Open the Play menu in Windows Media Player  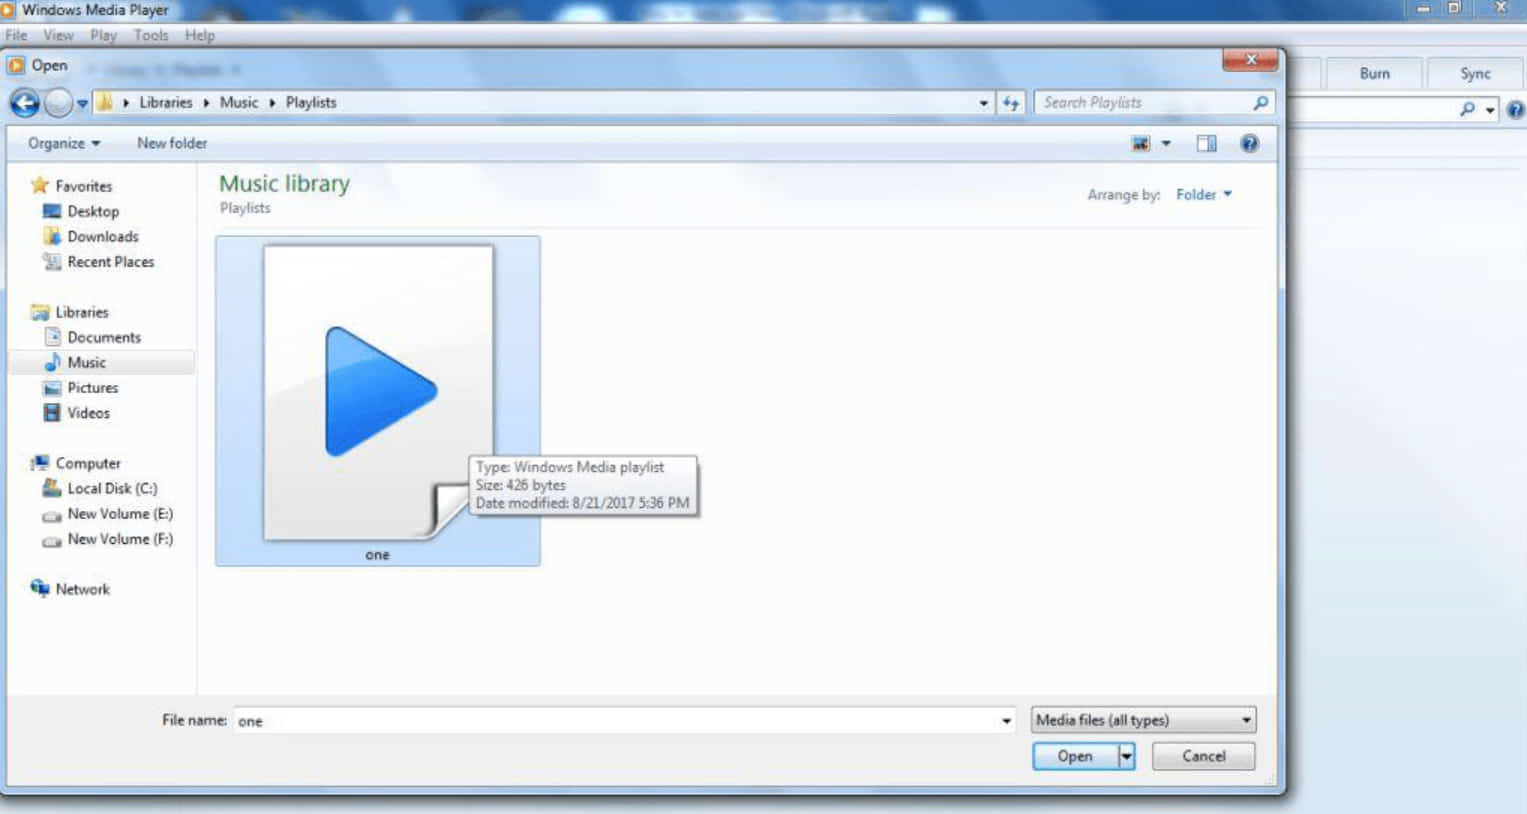(103, 35)
